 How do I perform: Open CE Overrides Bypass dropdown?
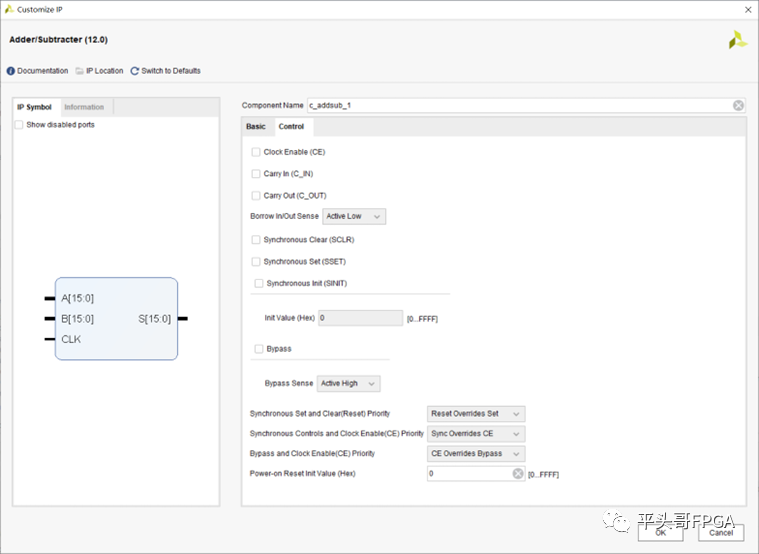(x=476, y=454)
